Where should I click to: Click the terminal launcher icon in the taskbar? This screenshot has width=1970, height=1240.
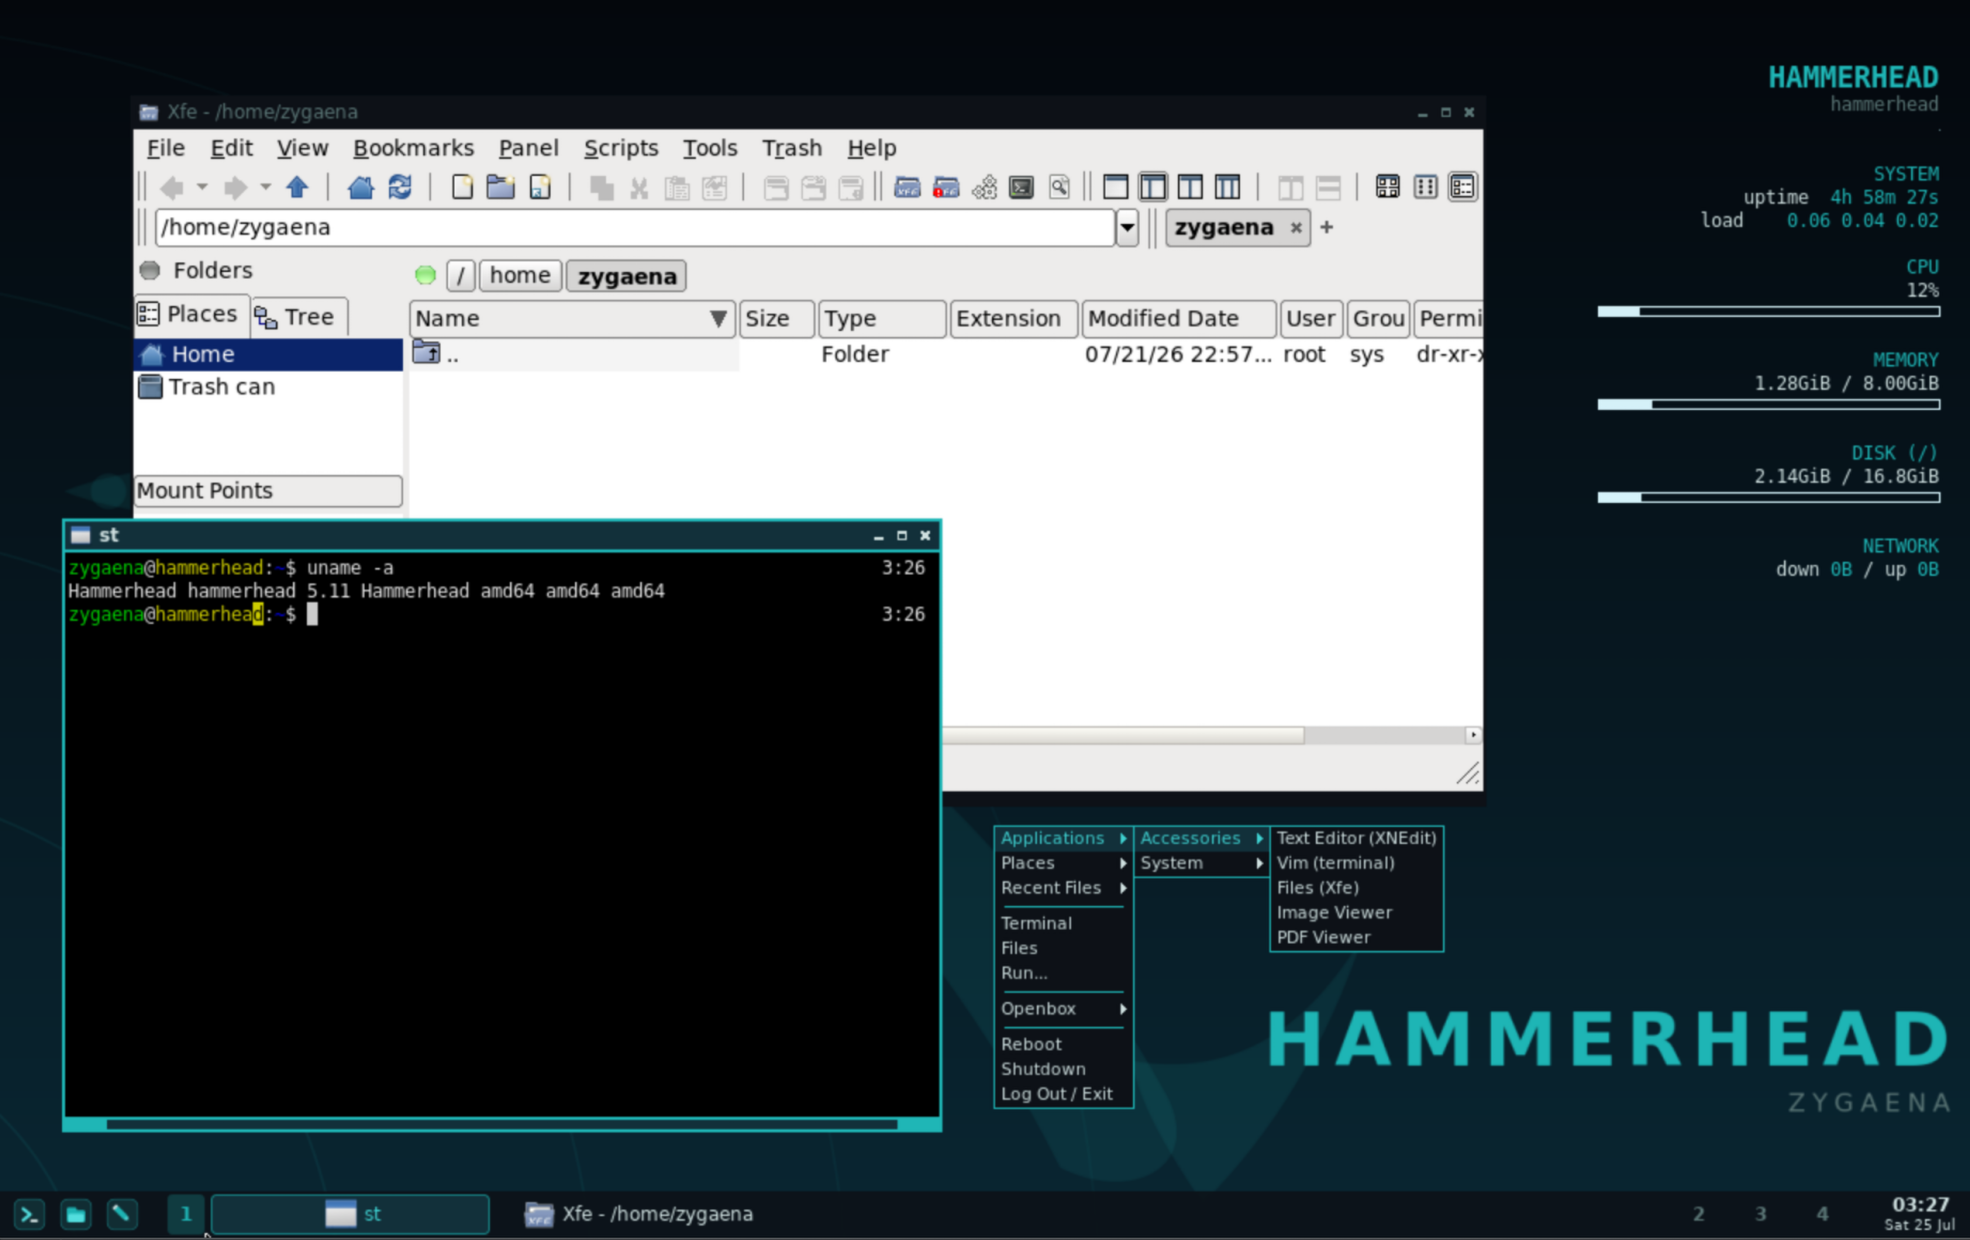coord(29,1215)
